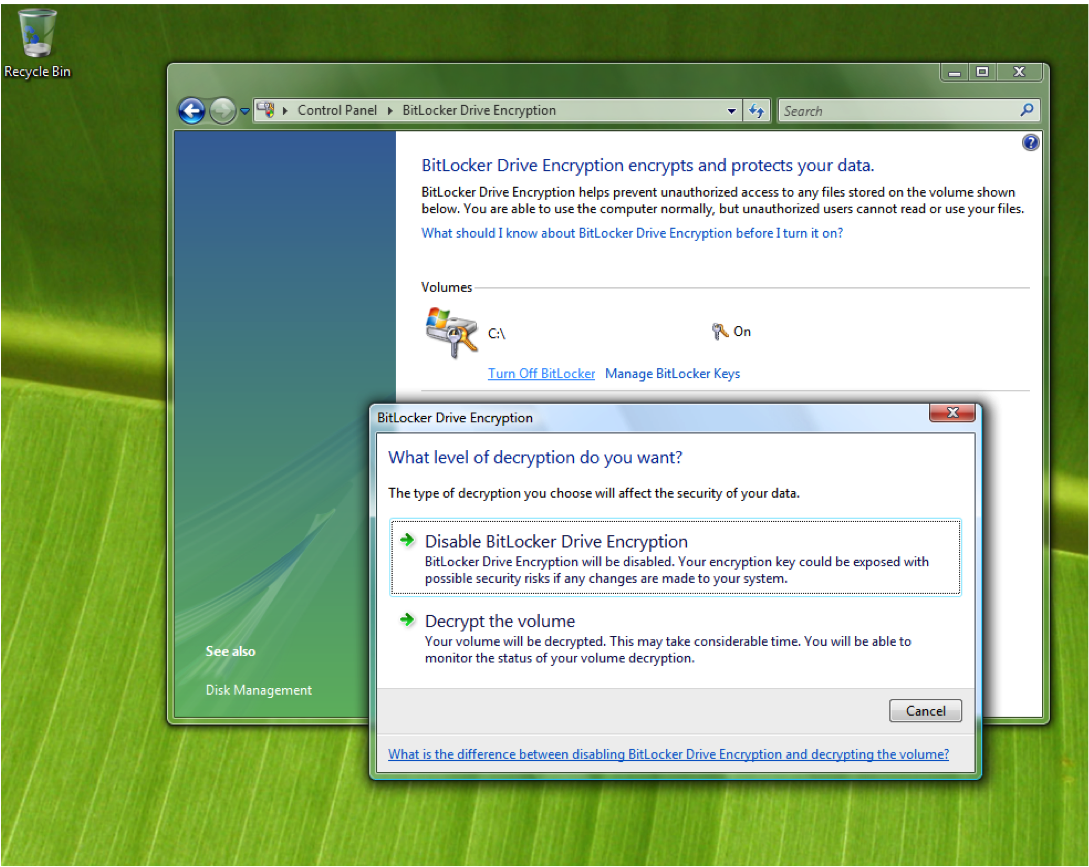Click the 'What level of decryption' heading
Screen dimensions: 1089x867
(535, 458)
